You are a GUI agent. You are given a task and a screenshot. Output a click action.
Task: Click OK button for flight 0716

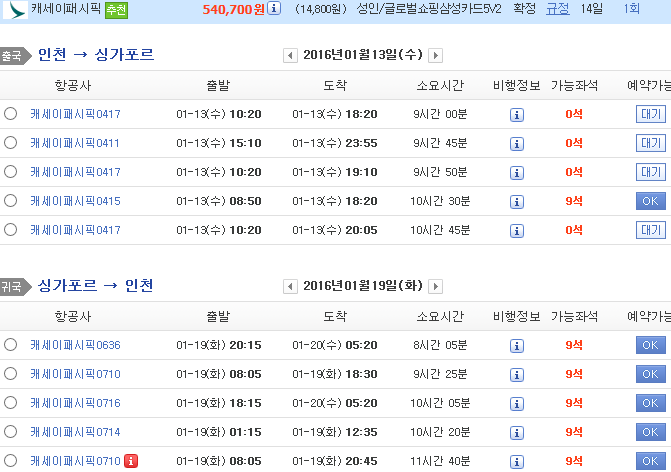[650, 403]
